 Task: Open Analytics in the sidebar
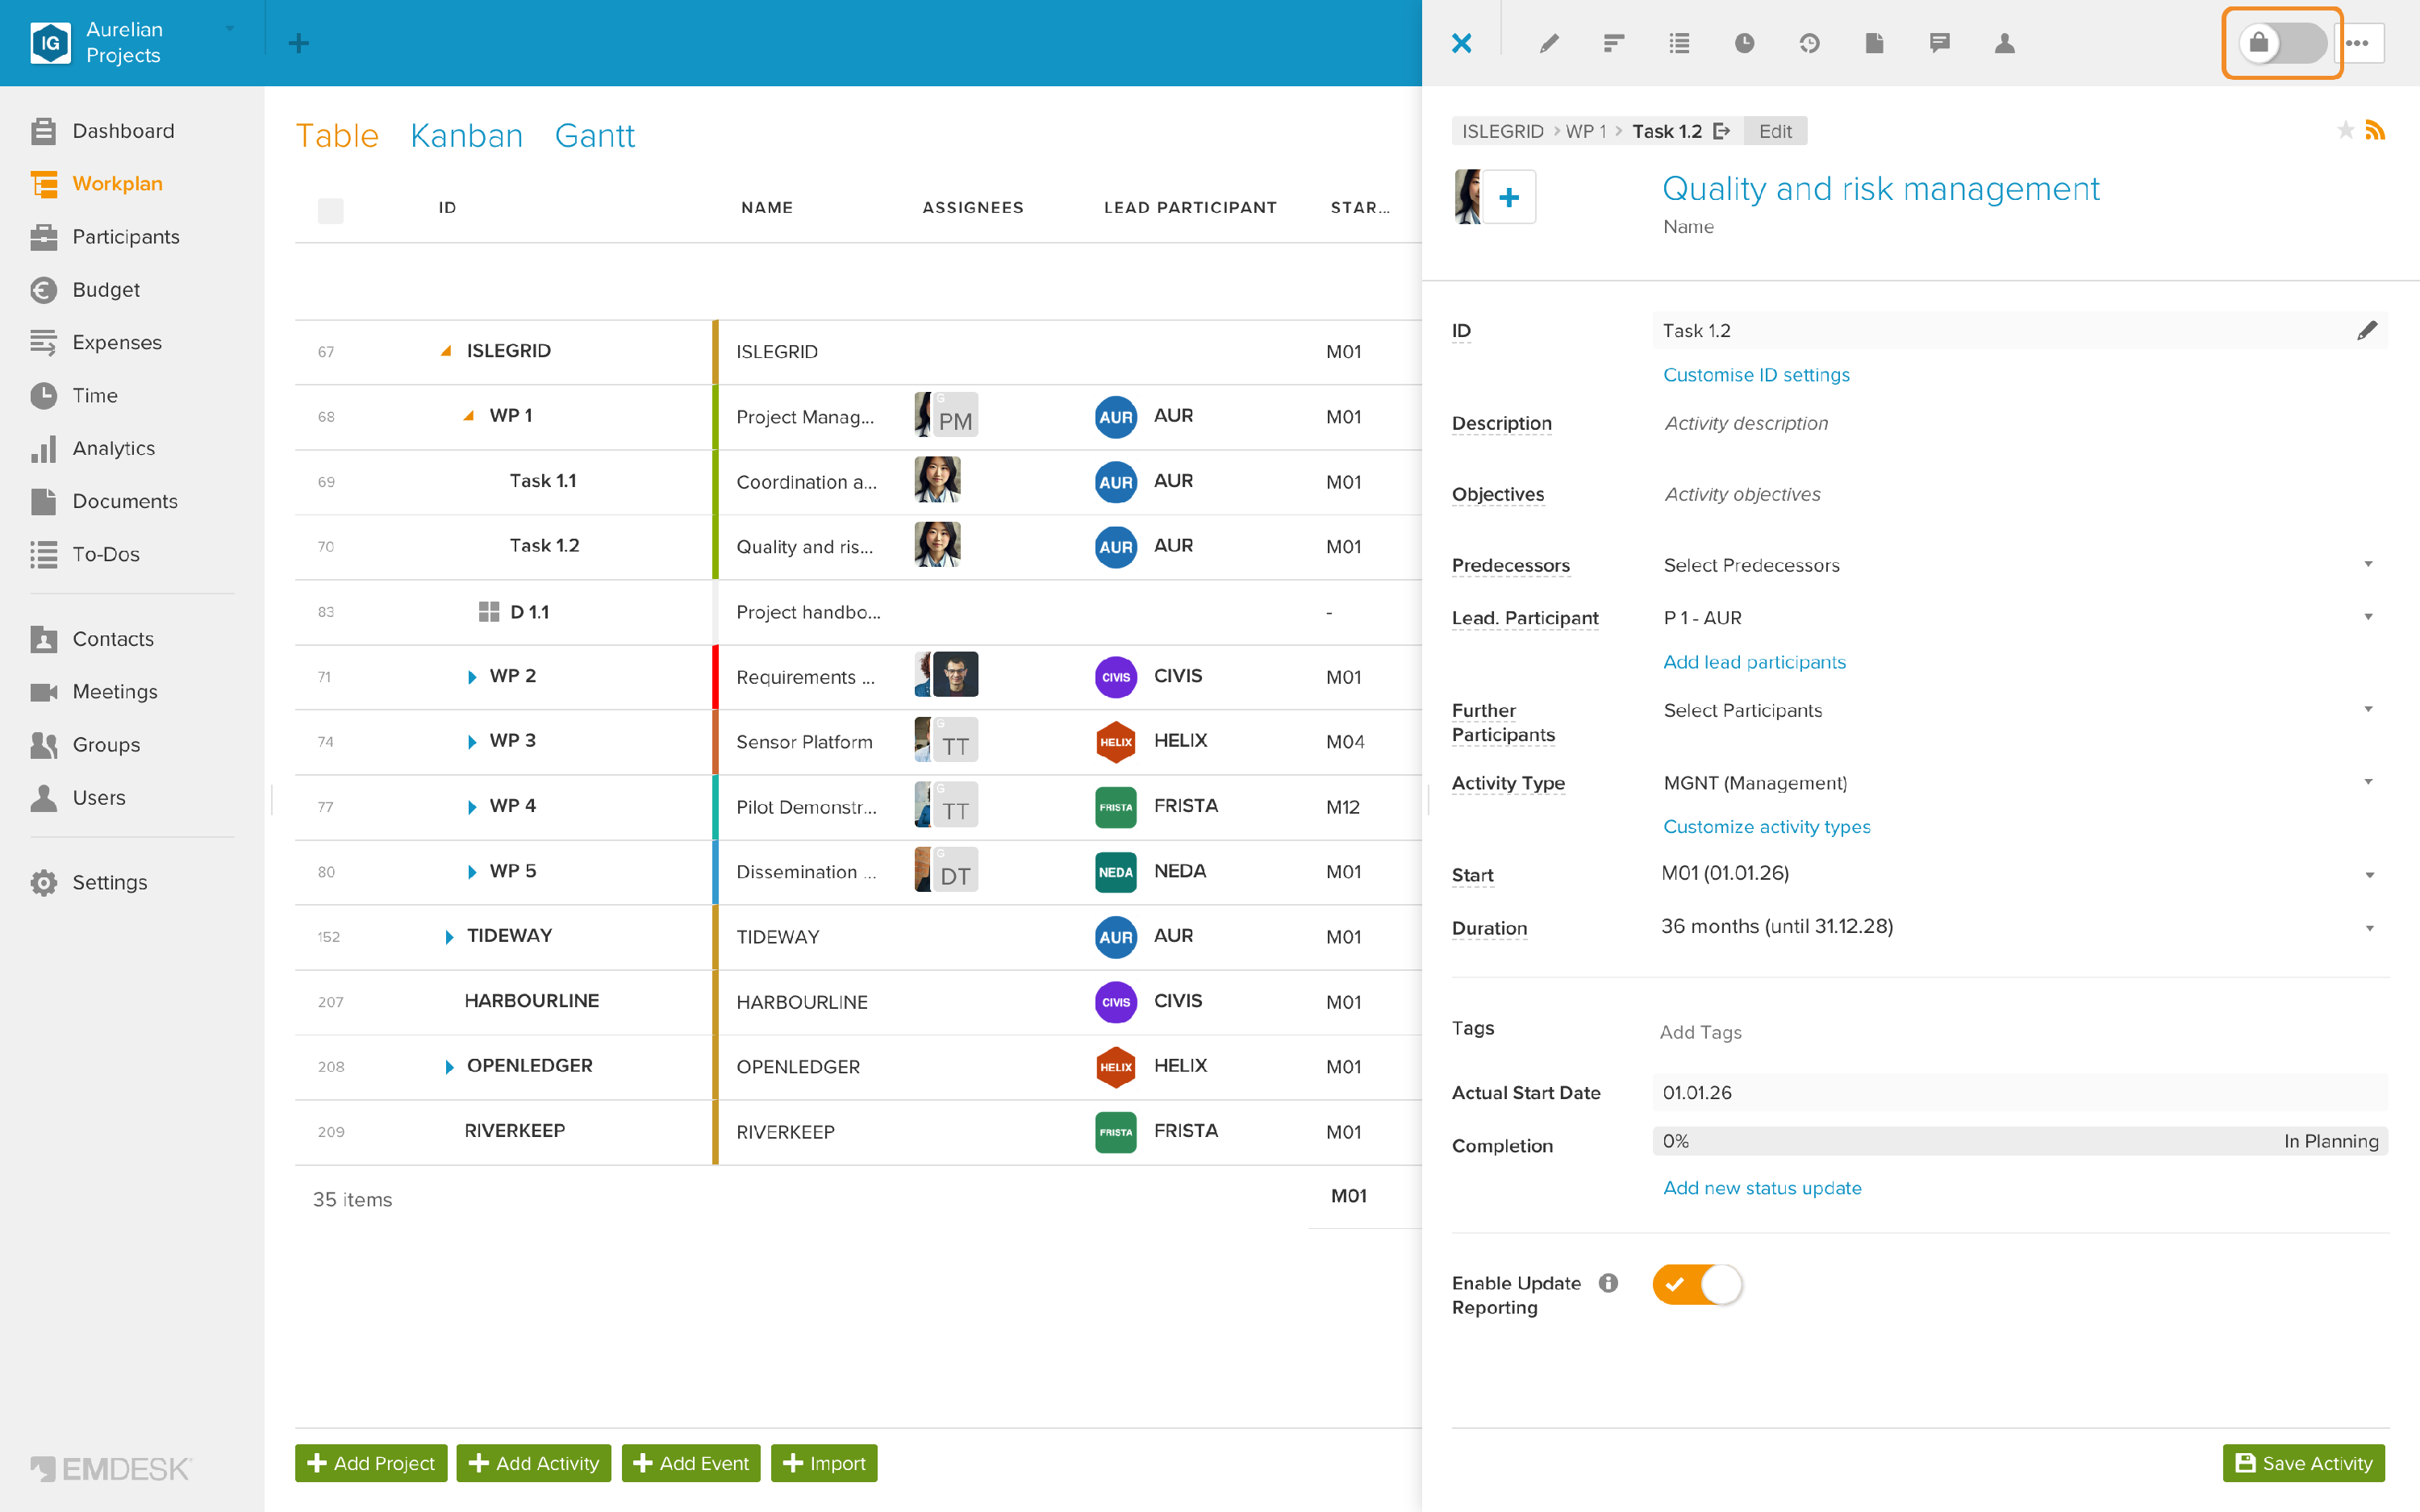click(x=113, y=448)
